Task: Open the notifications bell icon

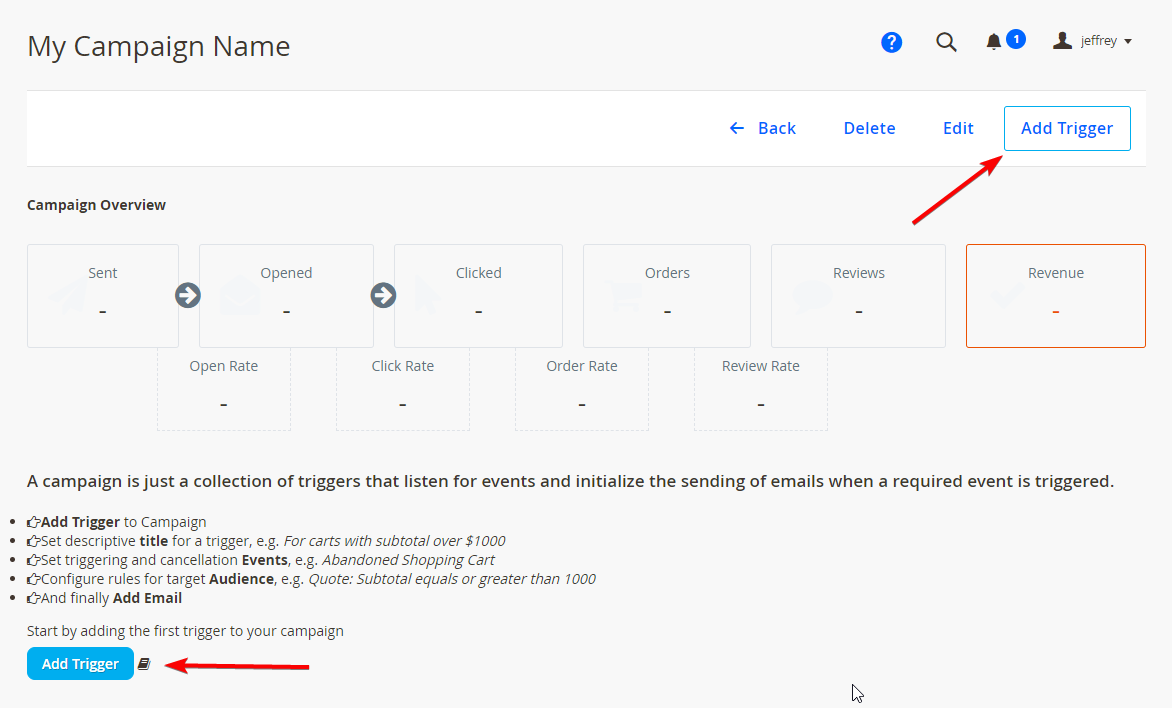Action: click(x=994, y=42)
